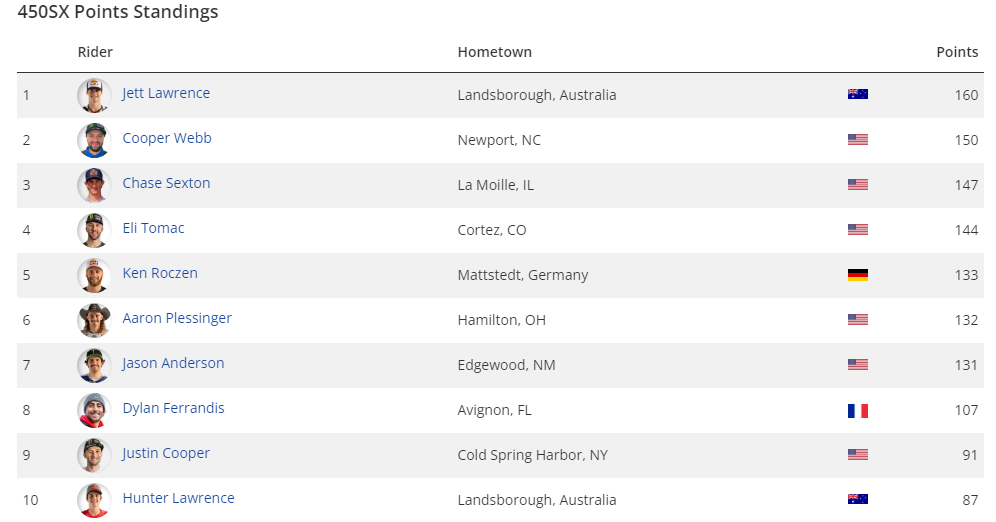Click Cooper Webb's profile photo

coord(93,140)
